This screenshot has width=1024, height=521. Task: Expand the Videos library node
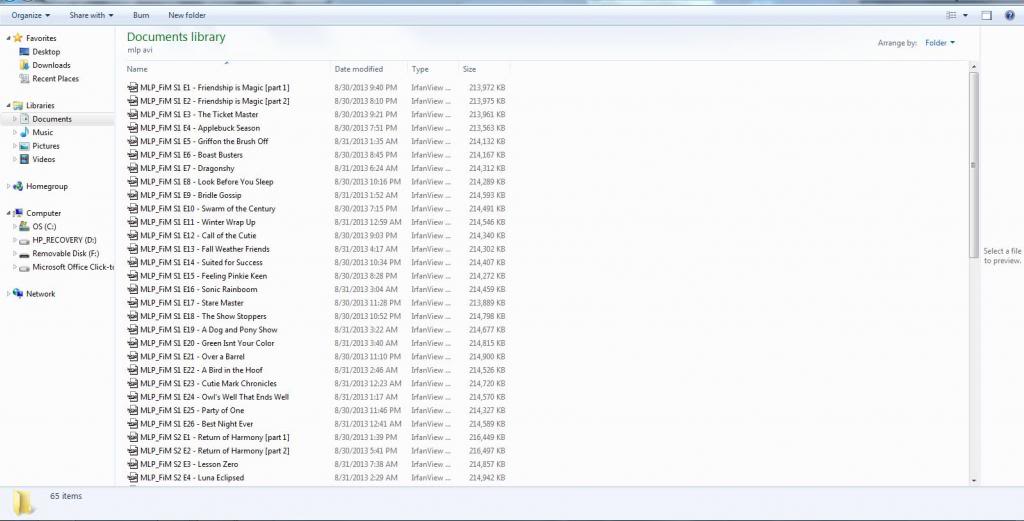(x=15, y=159)
